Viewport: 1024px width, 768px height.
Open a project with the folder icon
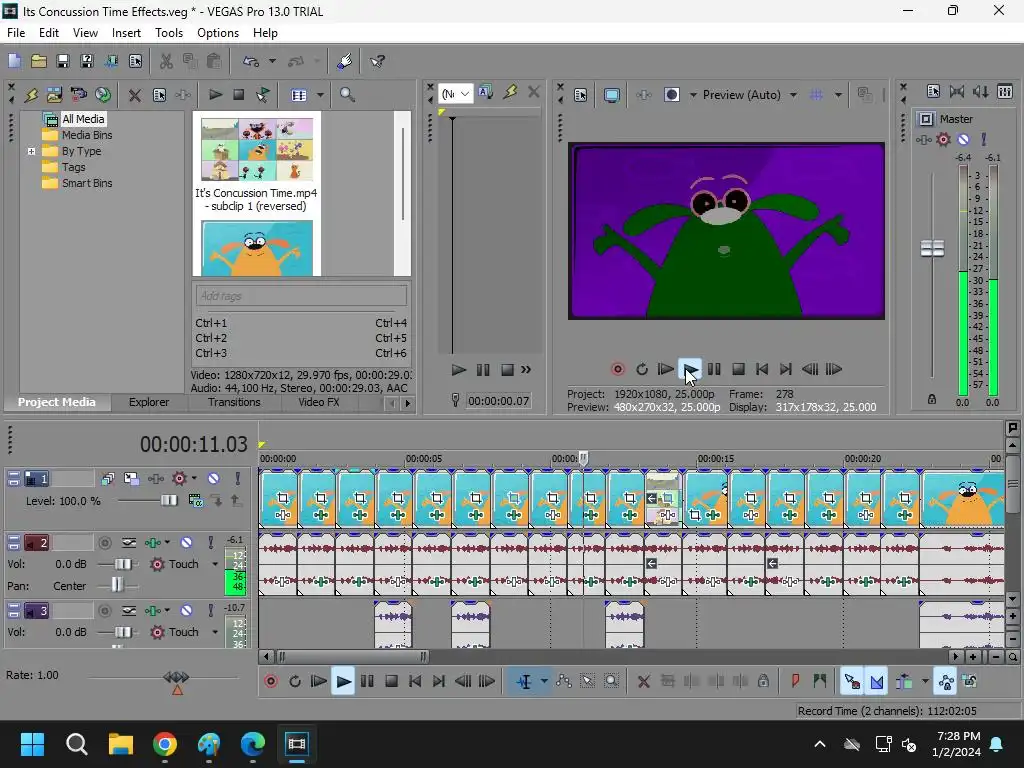tap(39, 61)
